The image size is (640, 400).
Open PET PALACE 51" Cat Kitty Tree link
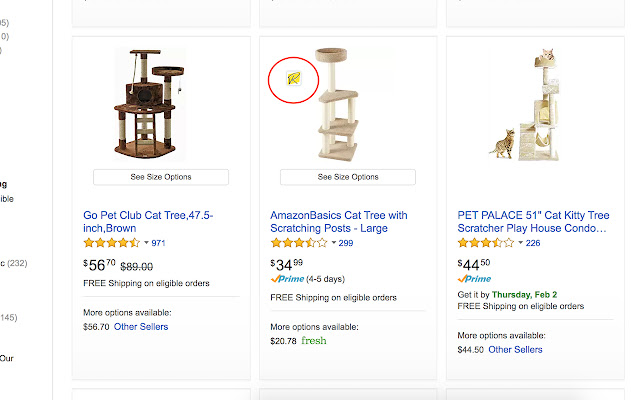(531, 221)
